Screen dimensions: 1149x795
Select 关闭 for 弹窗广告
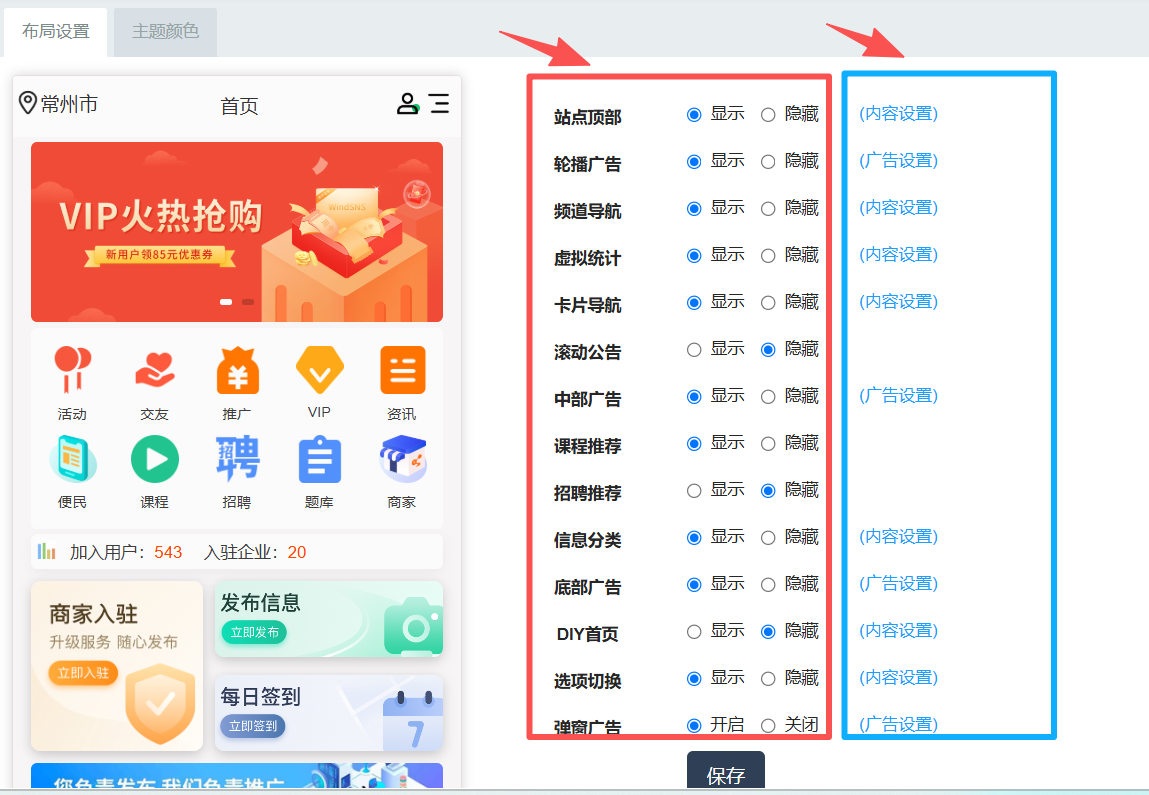pos(768,725)
